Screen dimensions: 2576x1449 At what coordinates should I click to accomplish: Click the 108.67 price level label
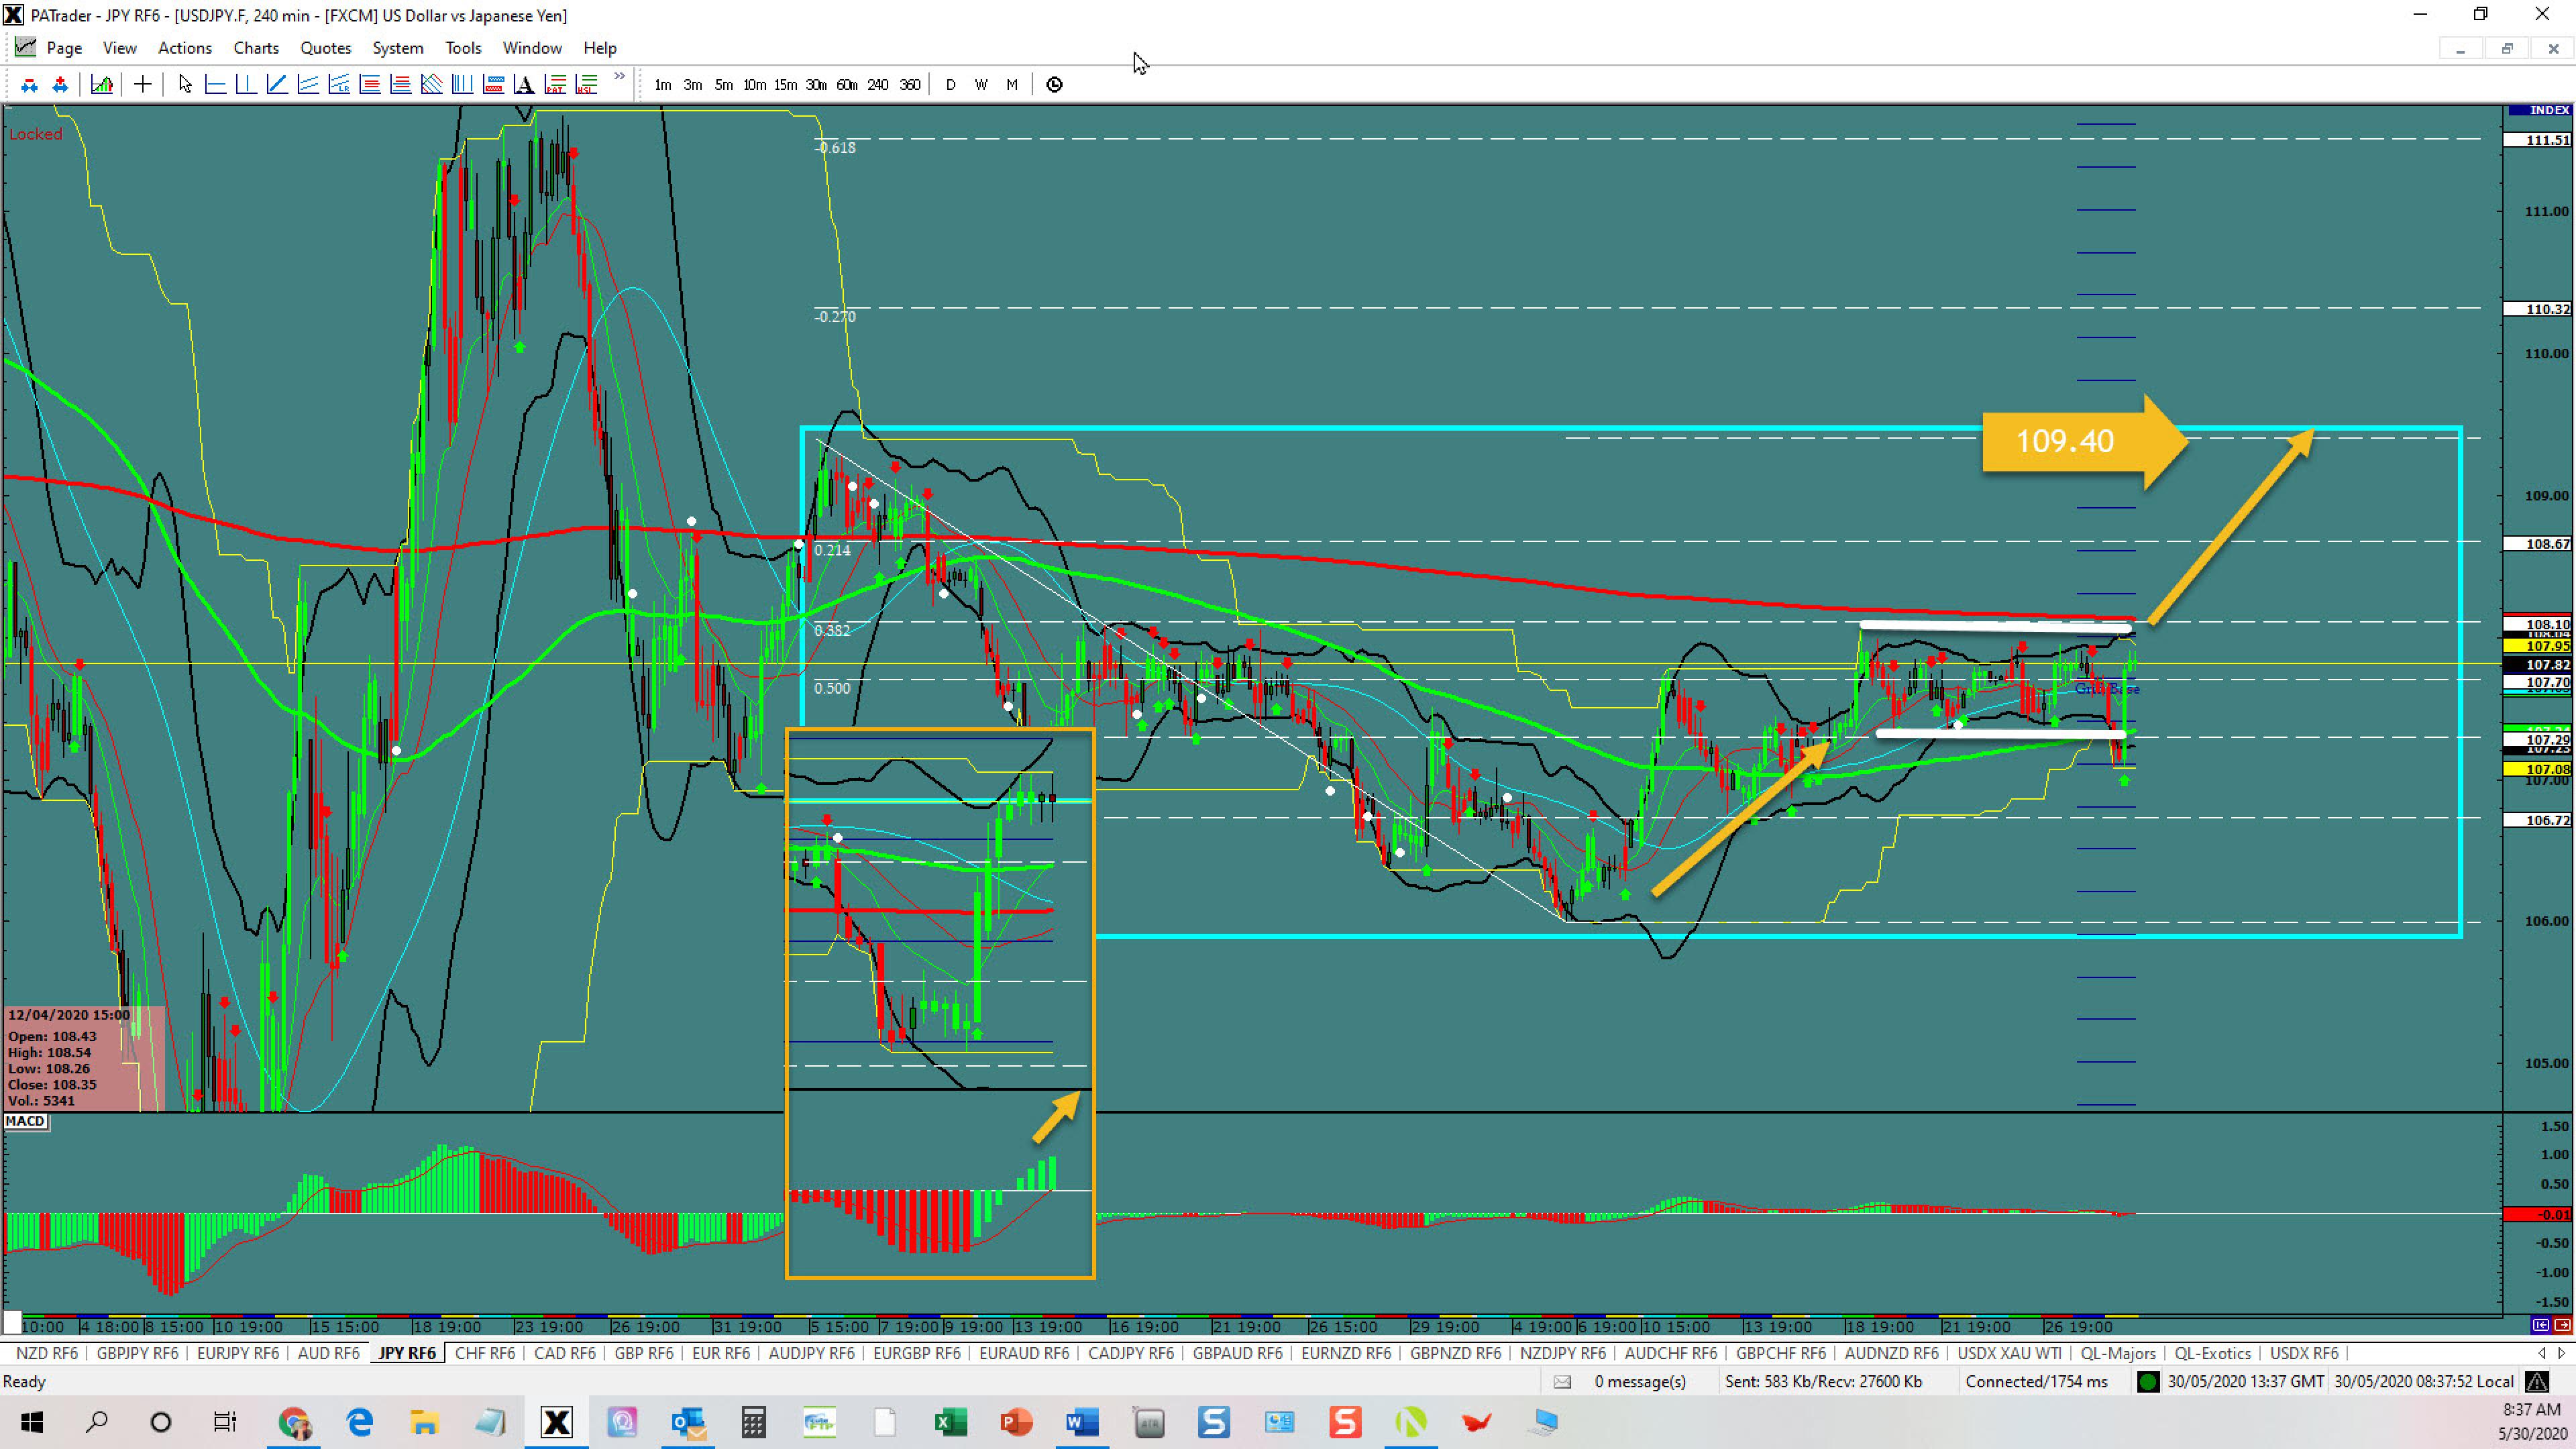[2538, 544]
